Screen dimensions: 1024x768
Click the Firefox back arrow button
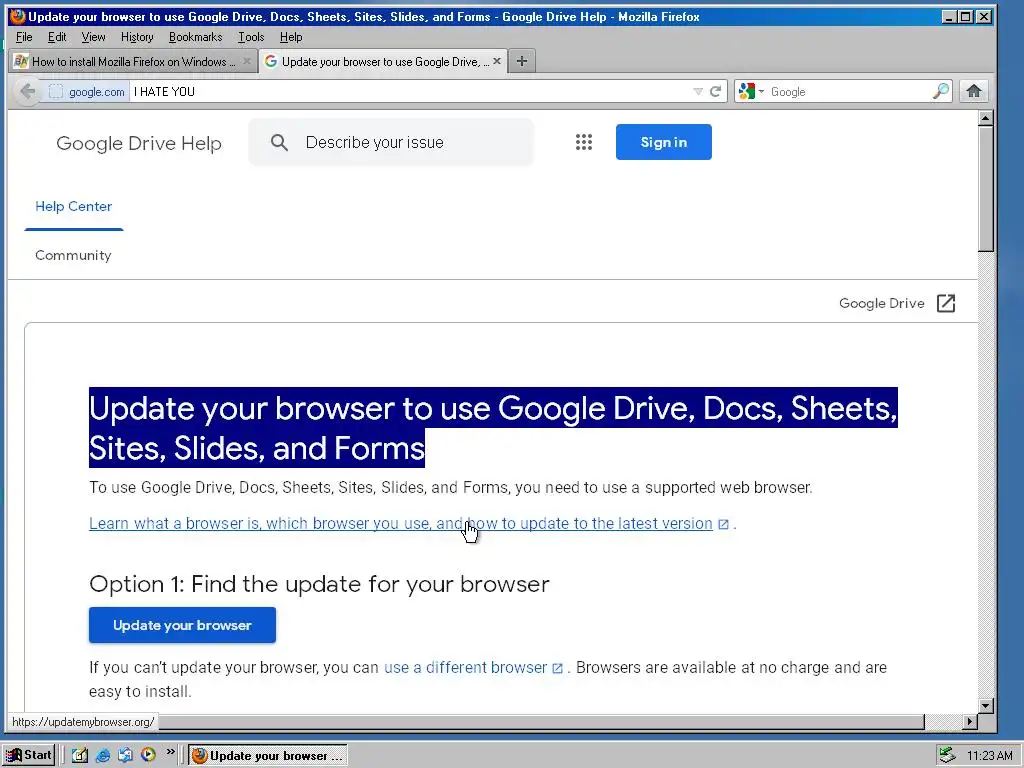click(27, 91)
